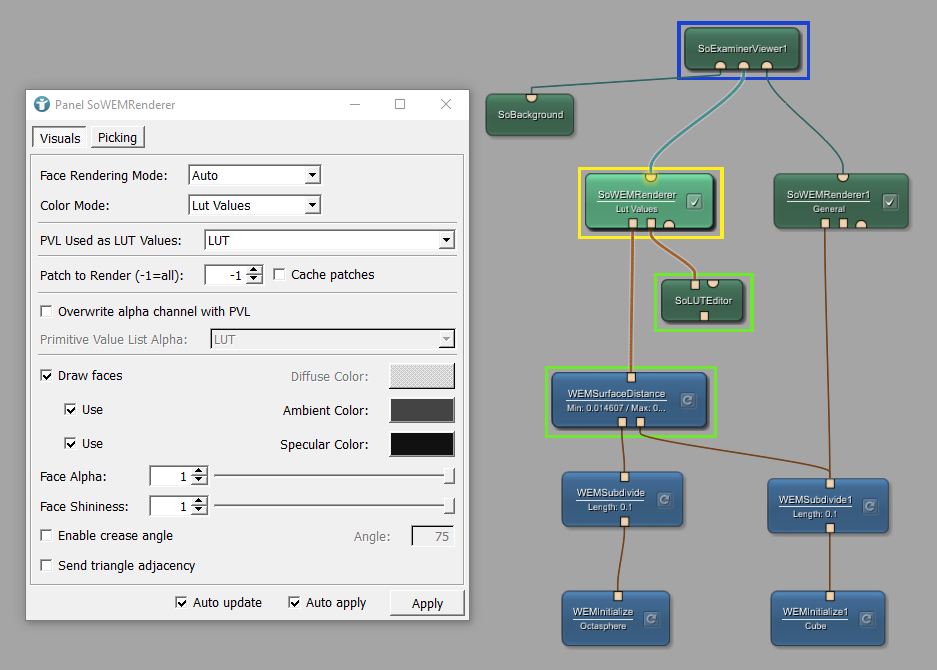
Task: Toggle the SoWEMRenderer1 node checkmark icon
Action: tap(889, 201)
